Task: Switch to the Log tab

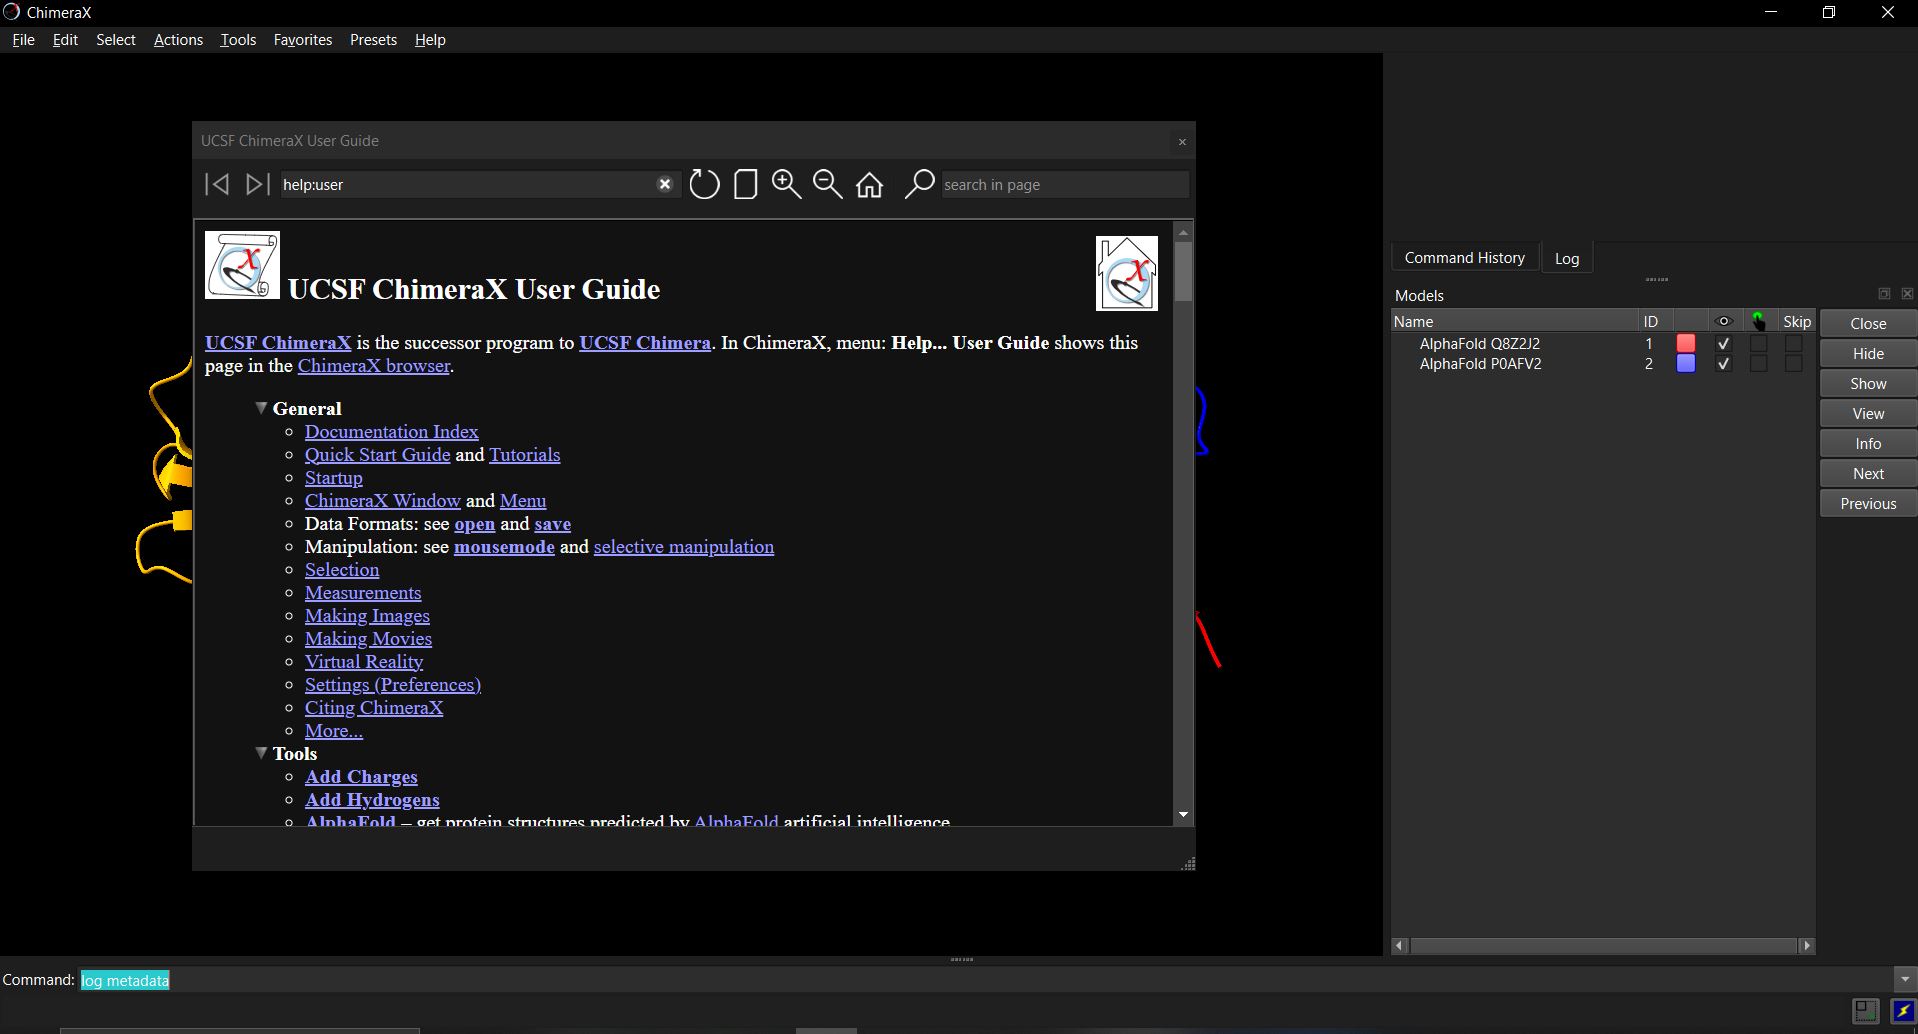Action: 1566,258
